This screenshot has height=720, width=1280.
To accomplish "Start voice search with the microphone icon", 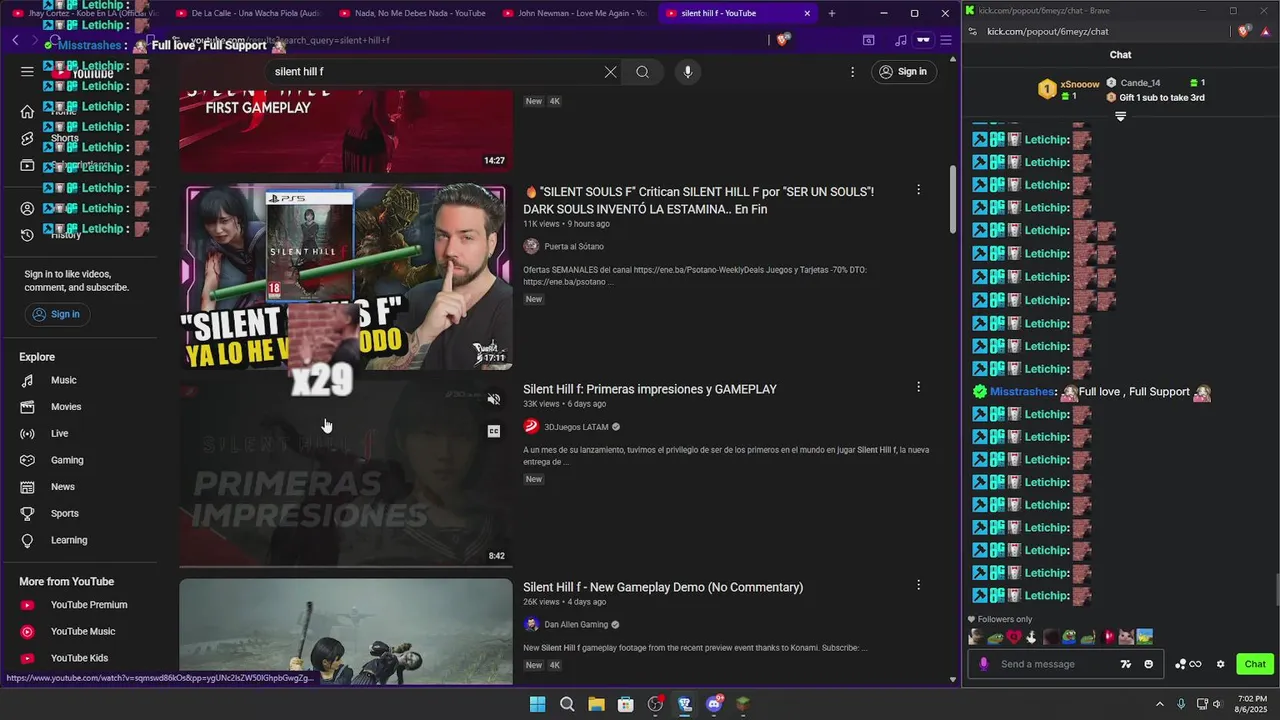I will click(687, 72).
